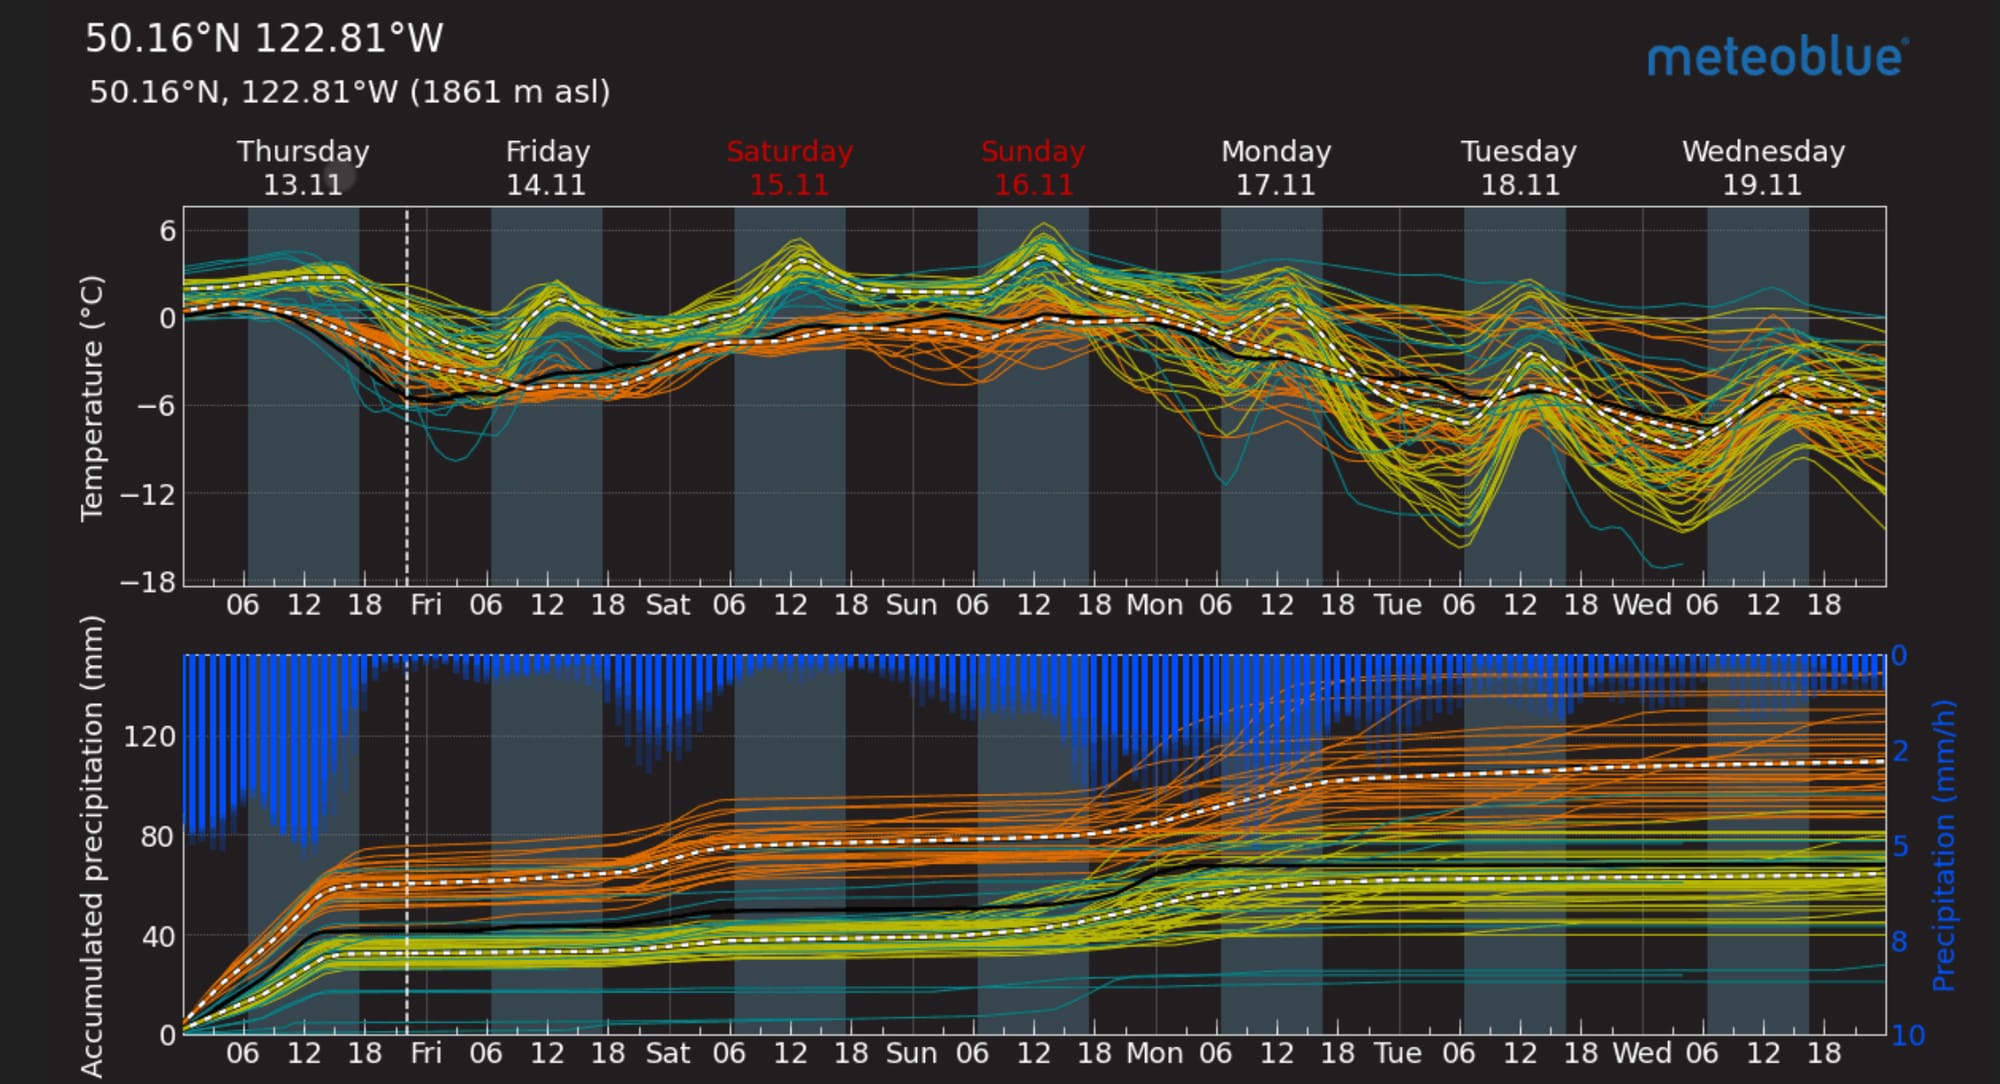Click the Thursday 13.11 day header
The height and width of the screenshot is (1084, 2000).
[303, 168]
